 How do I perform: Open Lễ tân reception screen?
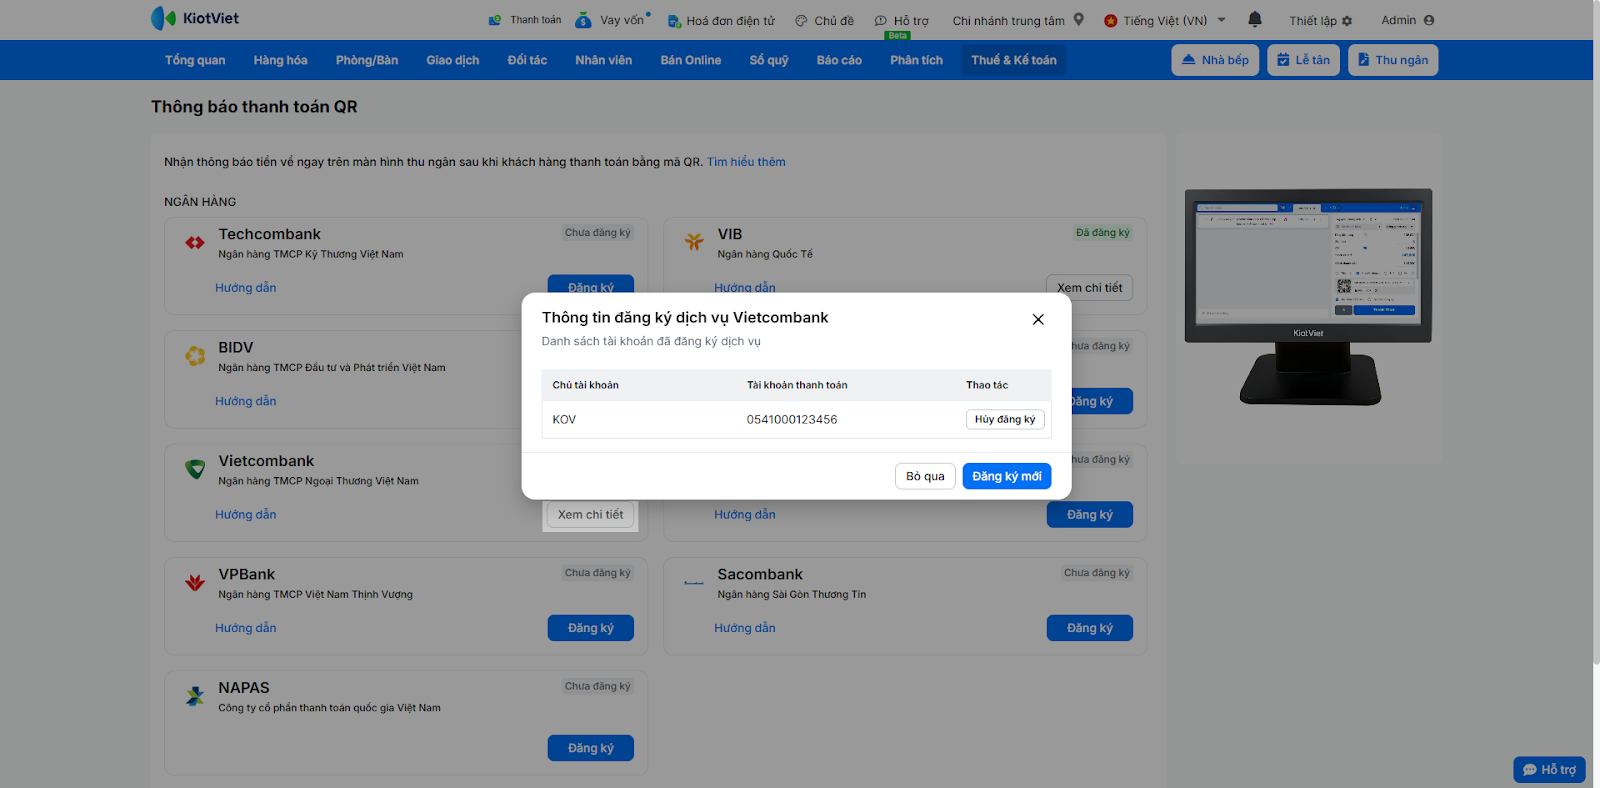click(x=1303, y=60)
